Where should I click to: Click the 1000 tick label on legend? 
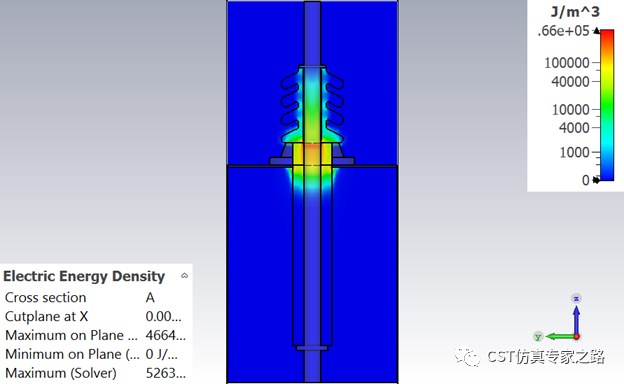pyautogui.click(x=574, y=152)
